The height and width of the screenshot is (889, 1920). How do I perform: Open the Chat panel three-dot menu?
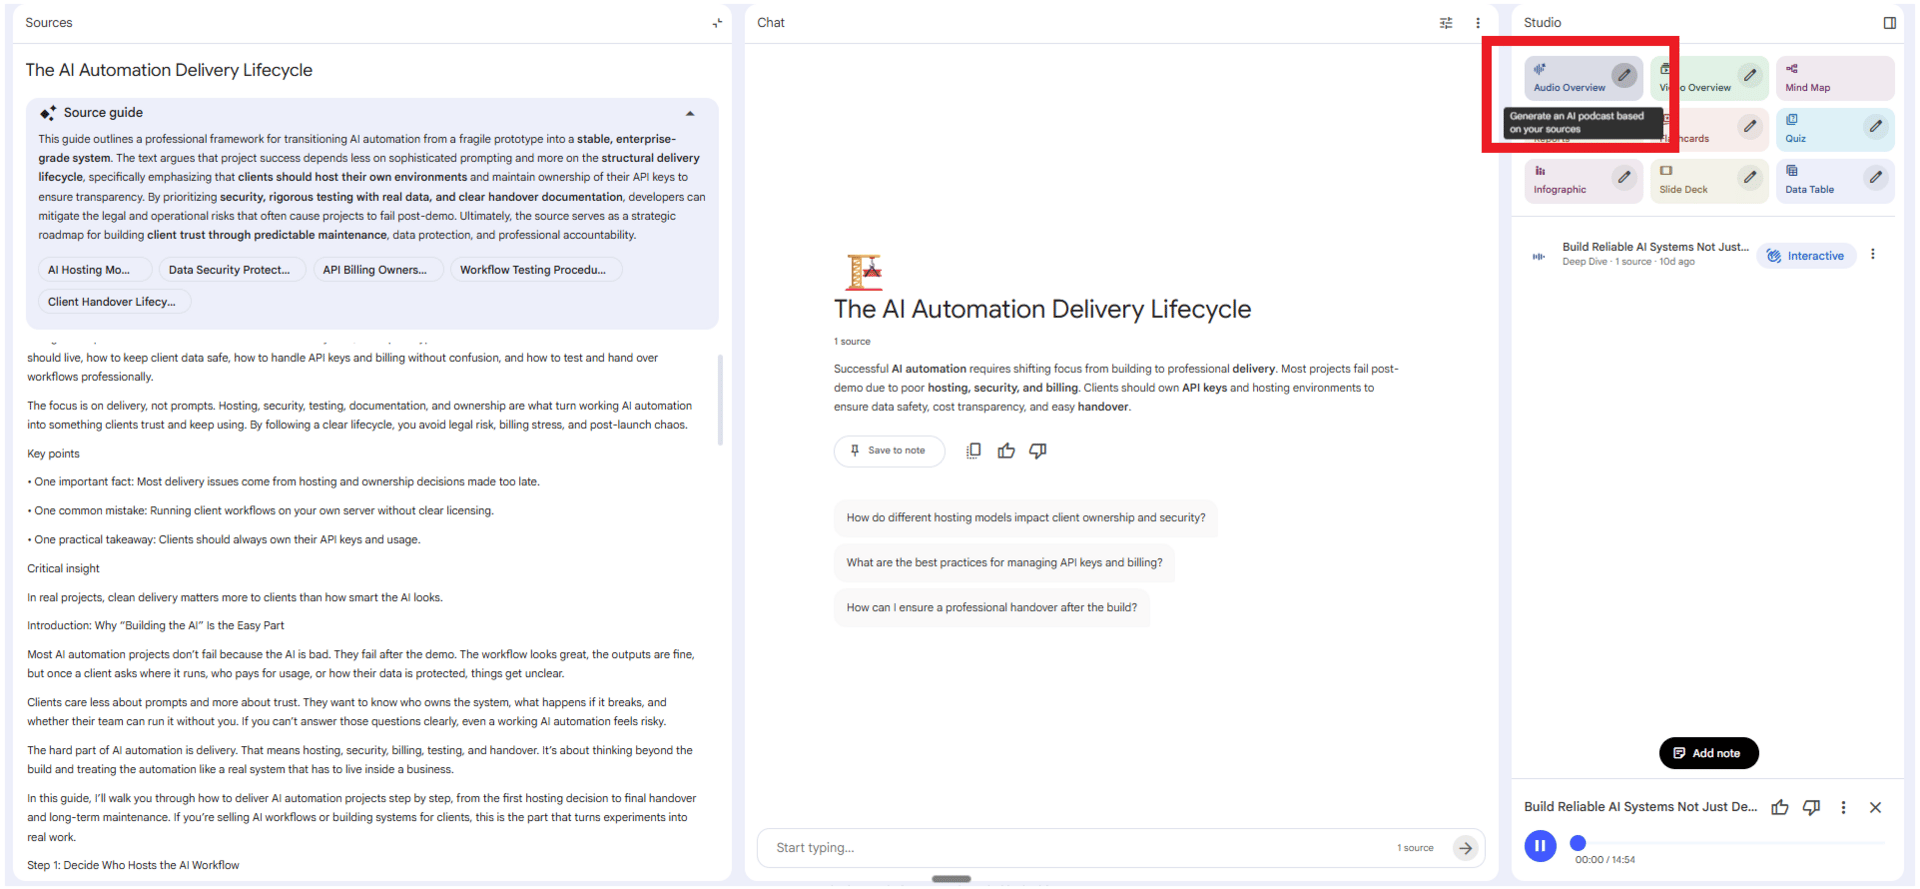pos(1478,23)
